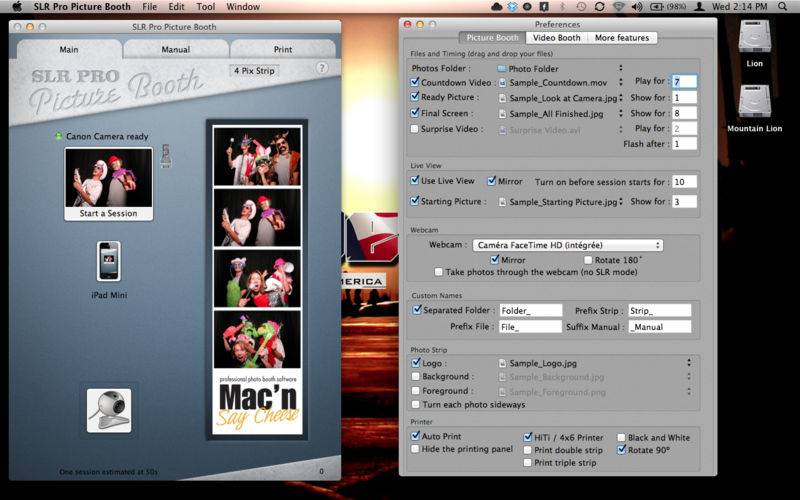
Task: Enable Rotate 180° for webcam
Action: (x=588, y=260)
